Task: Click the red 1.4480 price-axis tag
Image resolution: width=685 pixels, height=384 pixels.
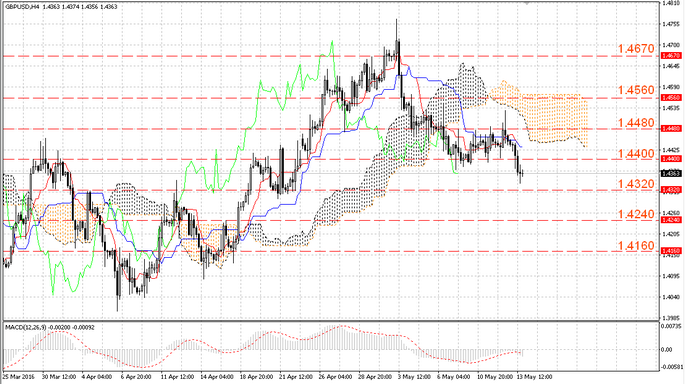Action: (x=671, y=128)
